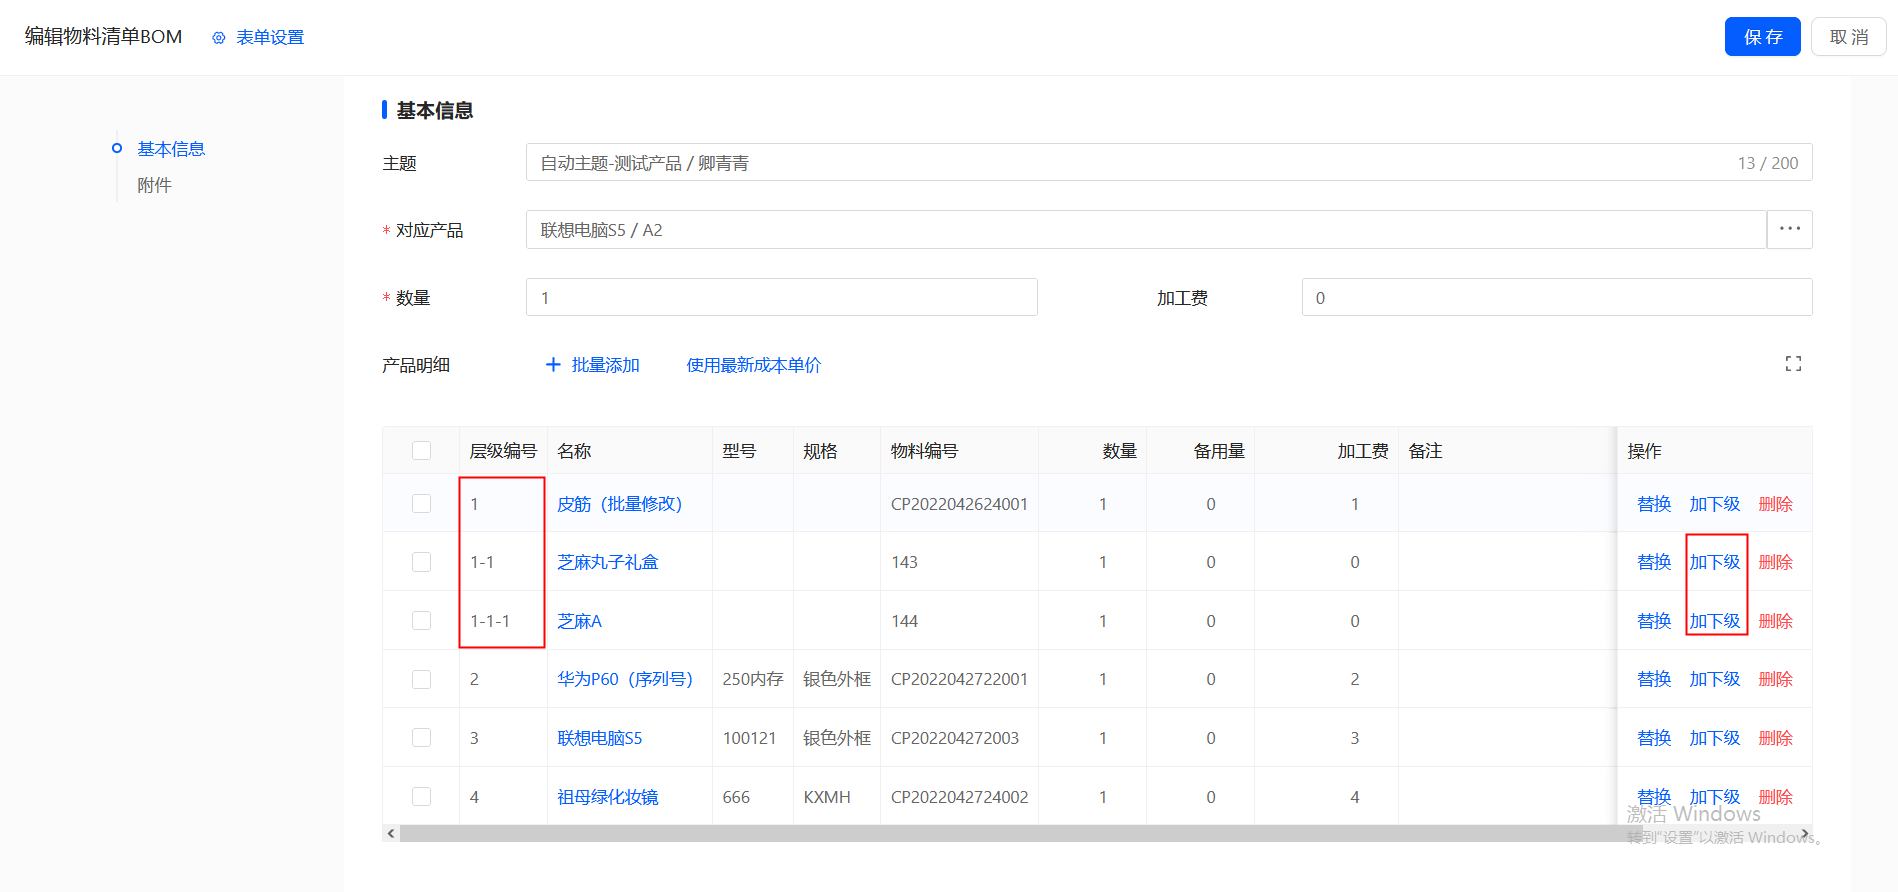The height and width of the screenshot is (892, 1898).
Task: Click 删除 in the 芝麻A row
Action: [x=1776, y=621]
